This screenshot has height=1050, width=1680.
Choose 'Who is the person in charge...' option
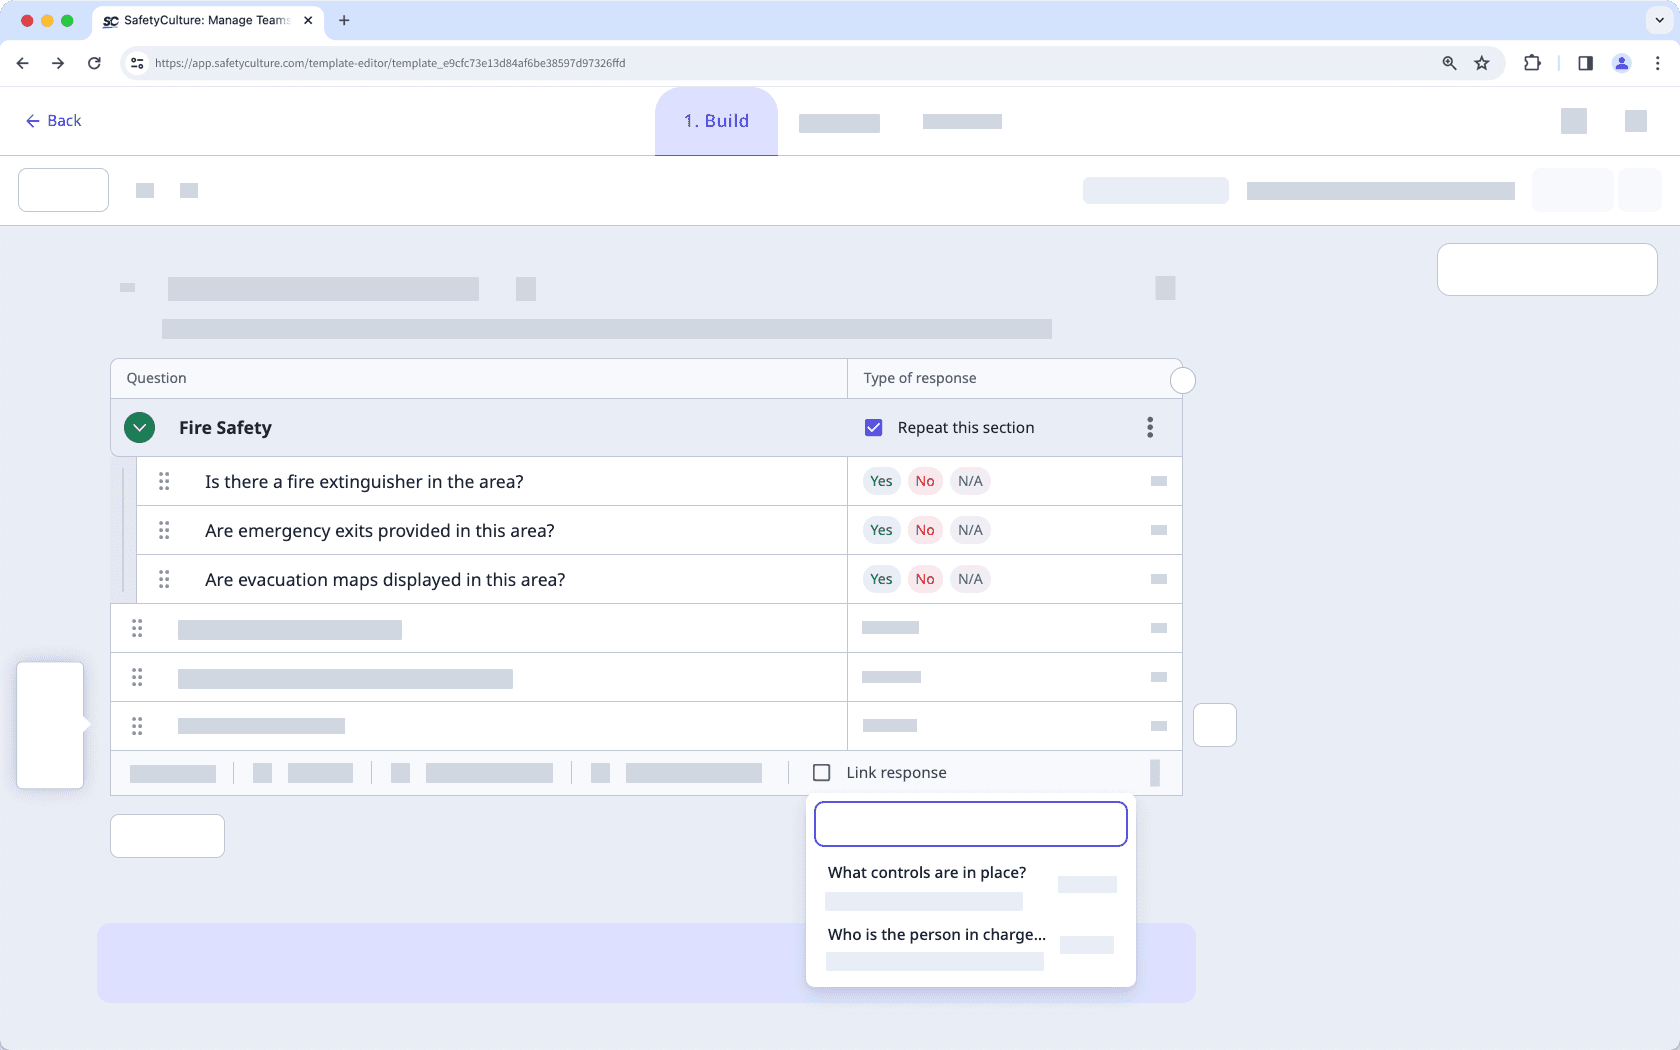coord(936,935)
